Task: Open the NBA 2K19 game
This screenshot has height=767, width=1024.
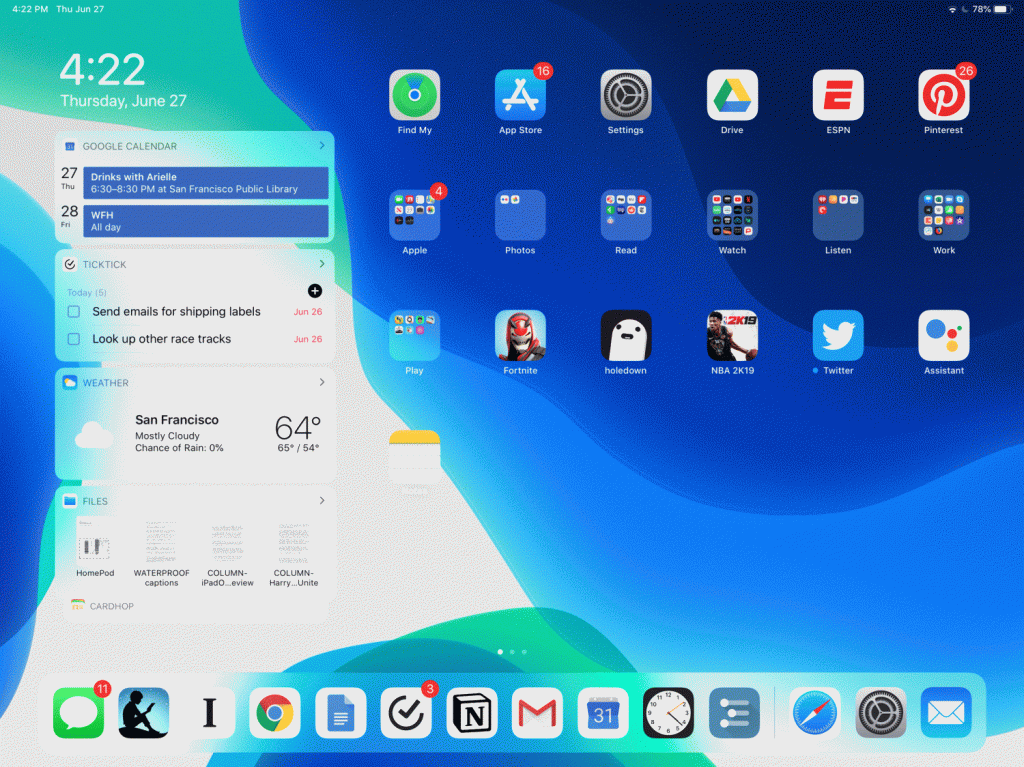Action: [731, 335]
